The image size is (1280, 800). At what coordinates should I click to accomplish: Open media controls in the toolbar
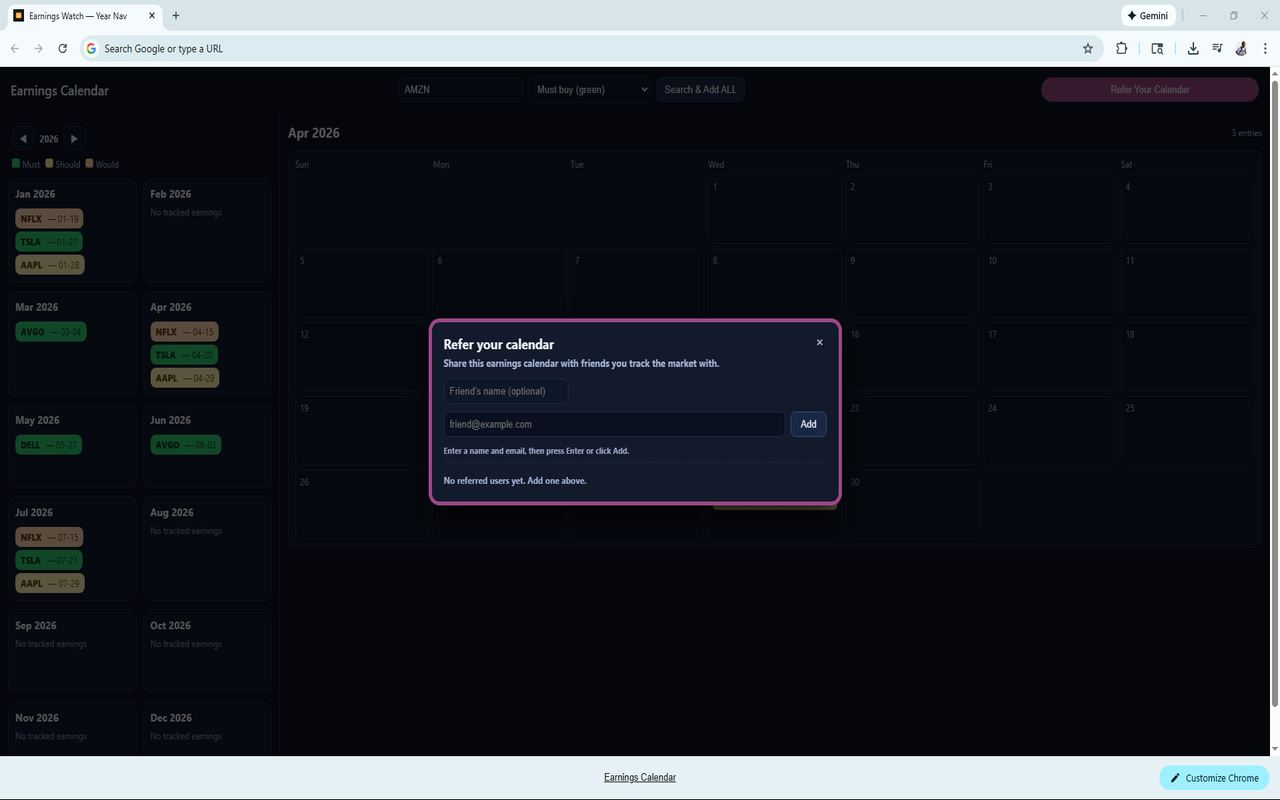[1217, 48]
